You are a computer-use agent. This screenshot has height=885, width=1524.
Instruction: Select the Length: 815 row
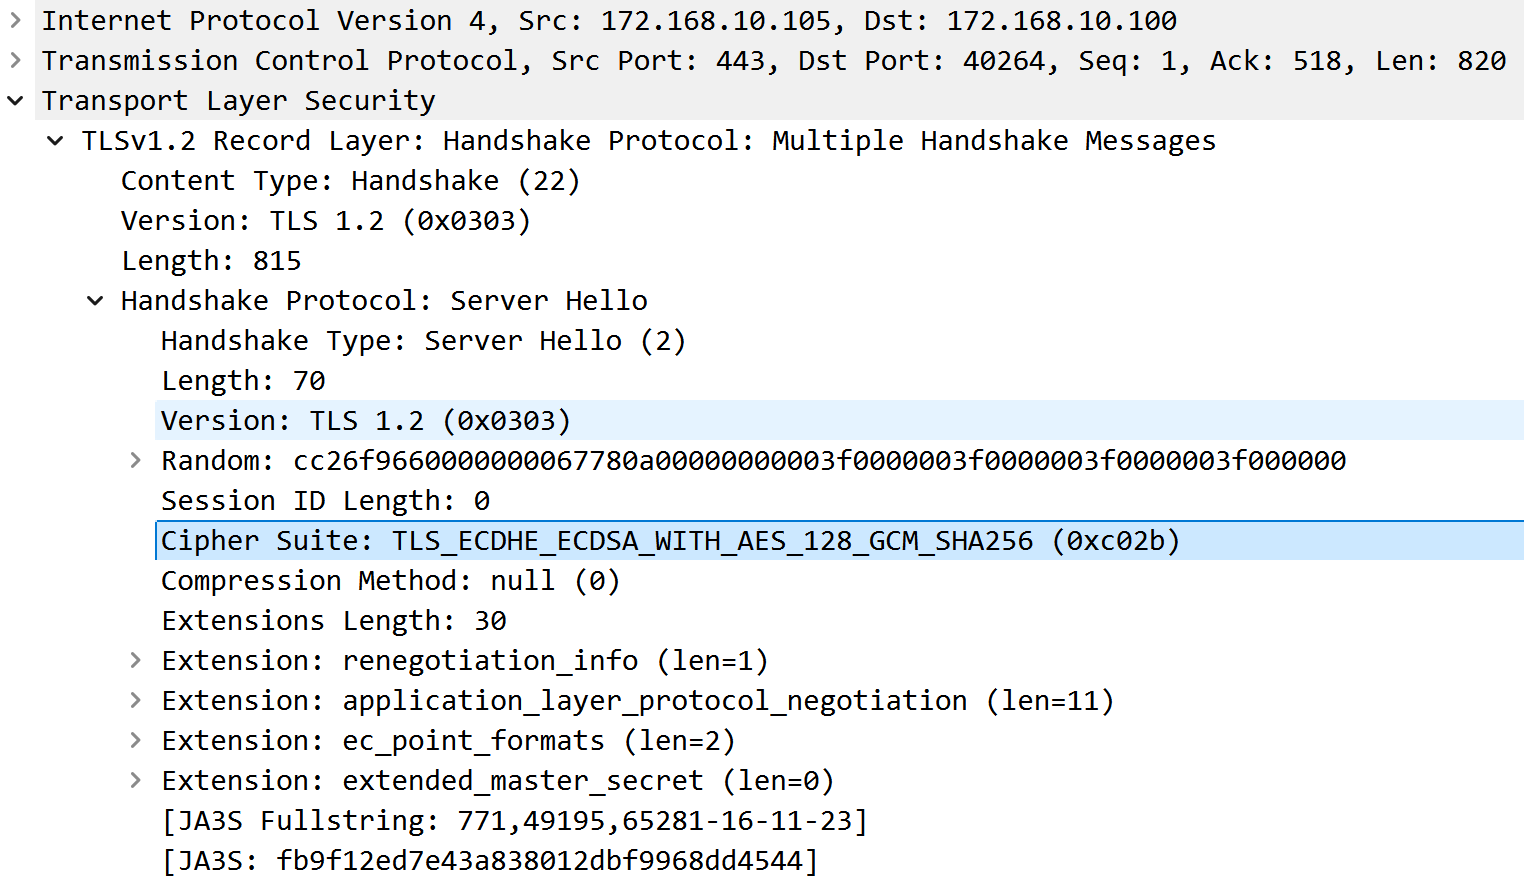[x=211, y=261]
